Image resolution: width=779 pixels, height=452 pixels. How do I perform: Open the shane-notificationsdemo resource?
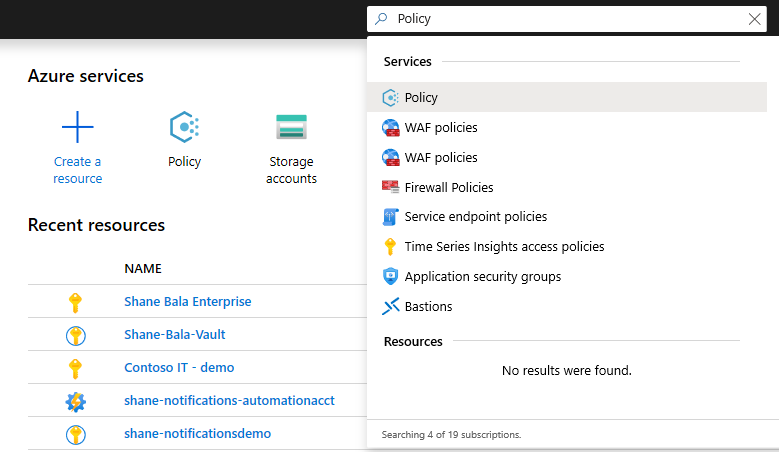click(198, 434)
